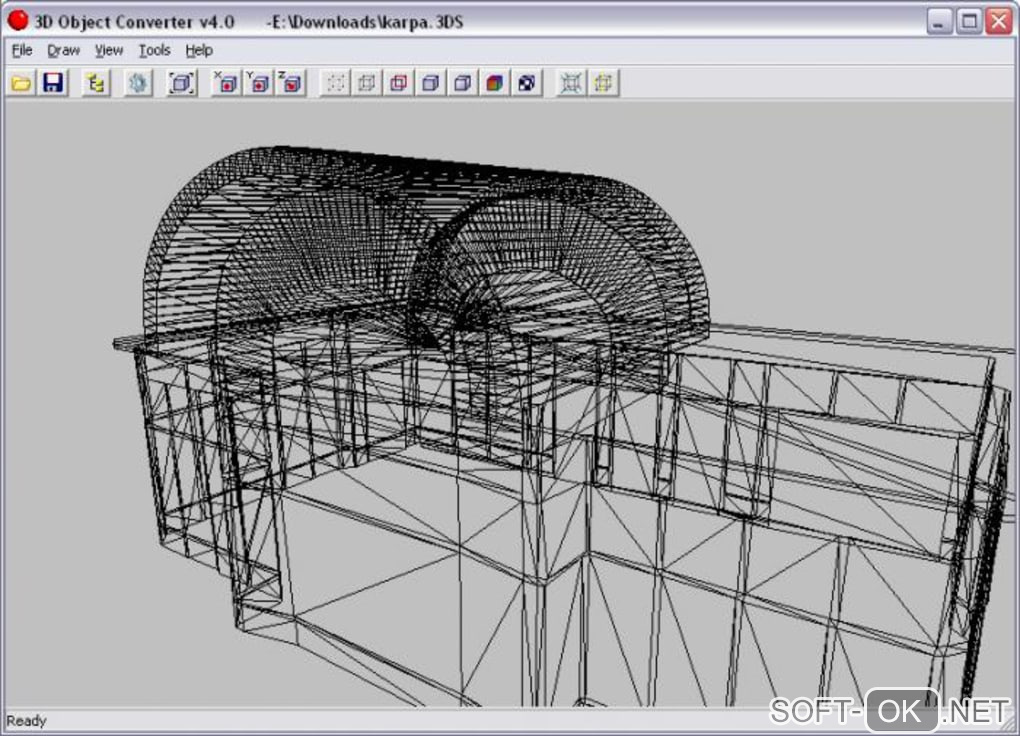
Task: Select the checkered textured cube mode
Action: tap(526, 83)
